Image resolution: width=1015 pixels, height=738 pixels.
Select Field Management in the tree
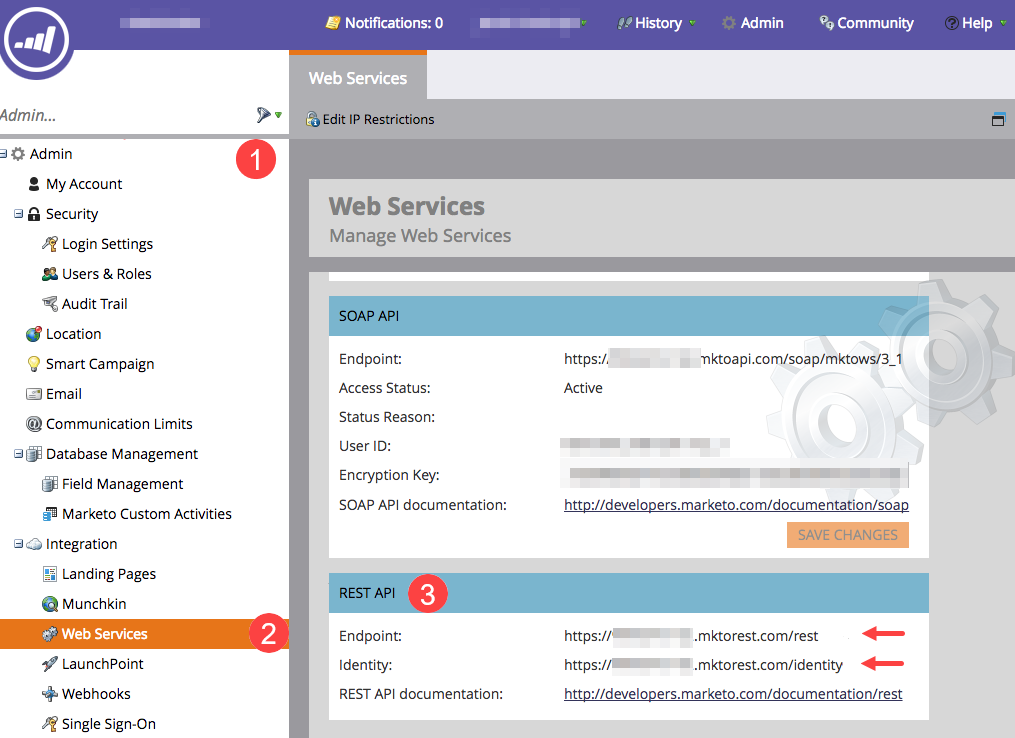point(122,484)
